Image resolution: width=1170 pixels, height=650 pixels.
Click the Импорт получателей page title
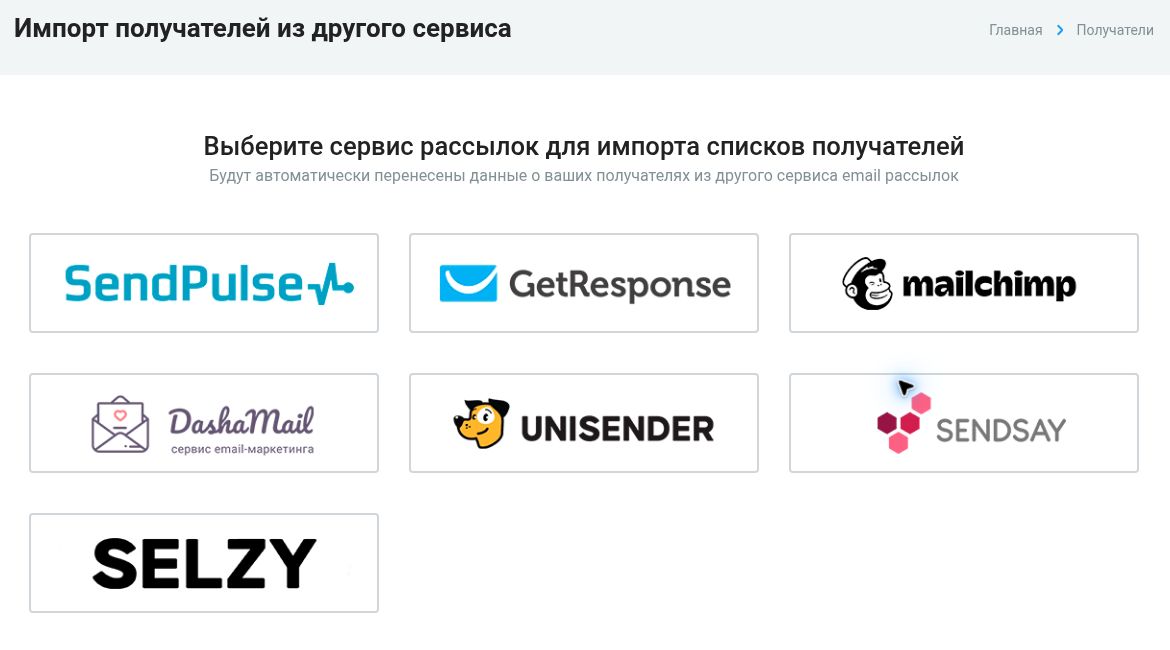tap(263, 29)
